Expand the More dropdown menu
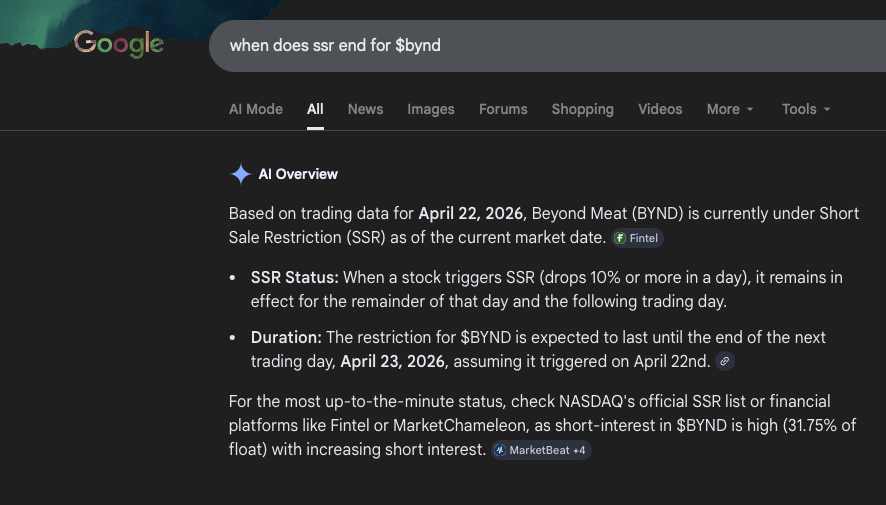Image resolution: width=886 pixels, height=505 pixels. point(729,109)
